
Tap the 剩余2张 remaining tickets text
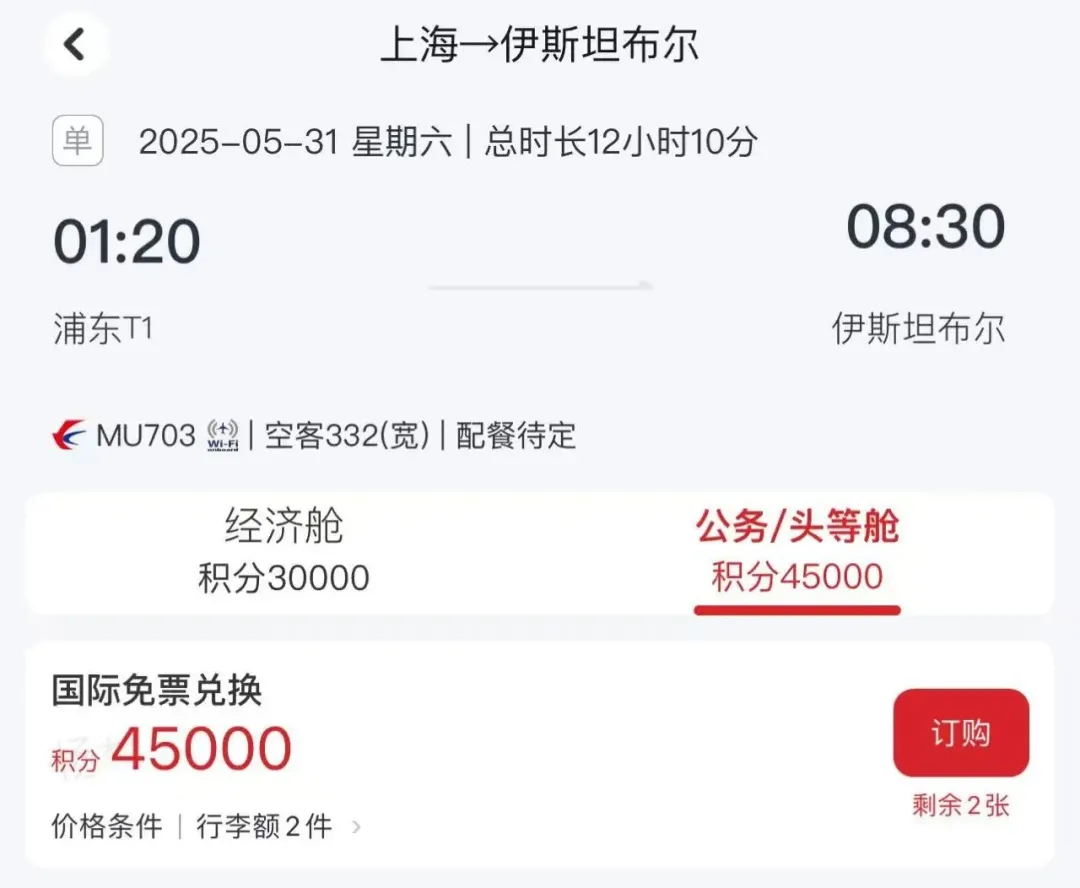pos(961,805)
